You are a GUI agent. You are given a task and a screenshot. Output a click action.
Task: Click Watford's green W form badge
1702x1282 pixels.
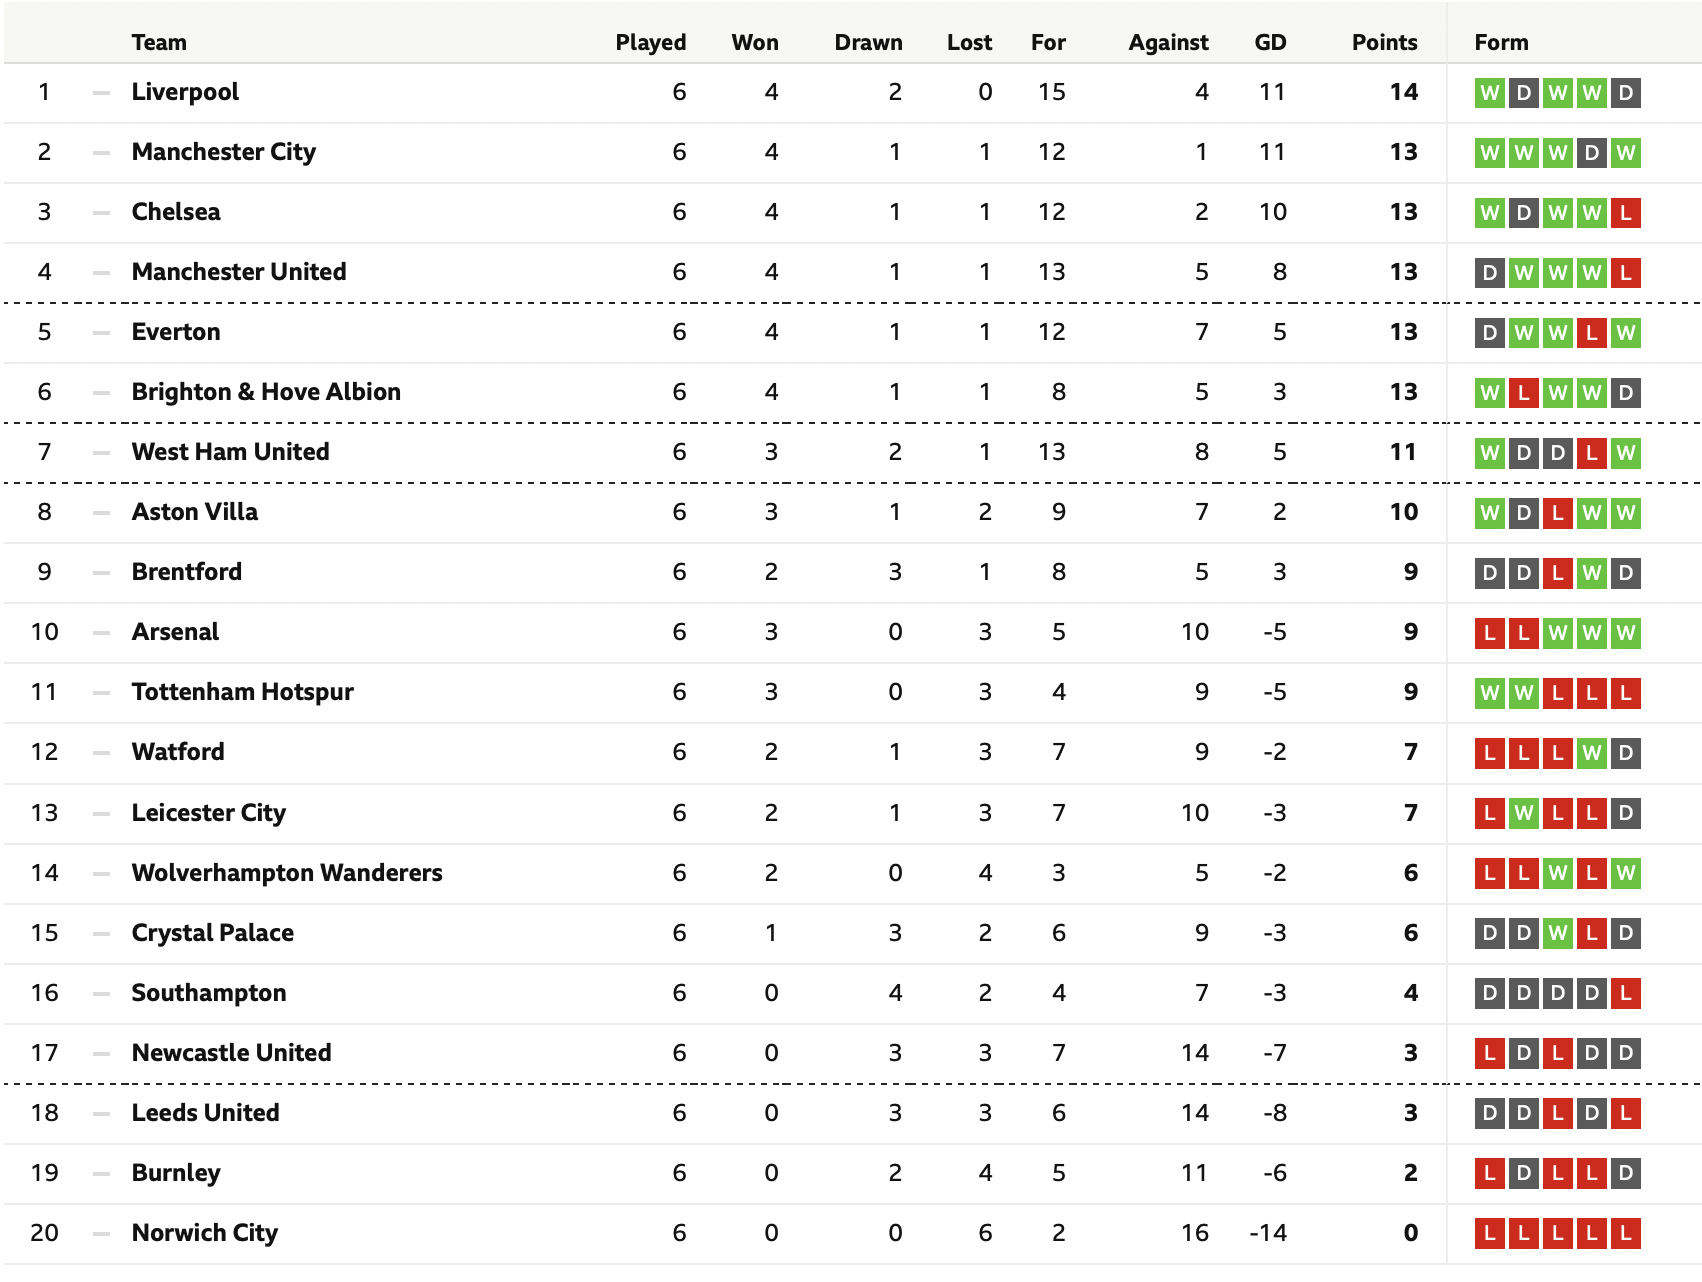(1592, 753)
